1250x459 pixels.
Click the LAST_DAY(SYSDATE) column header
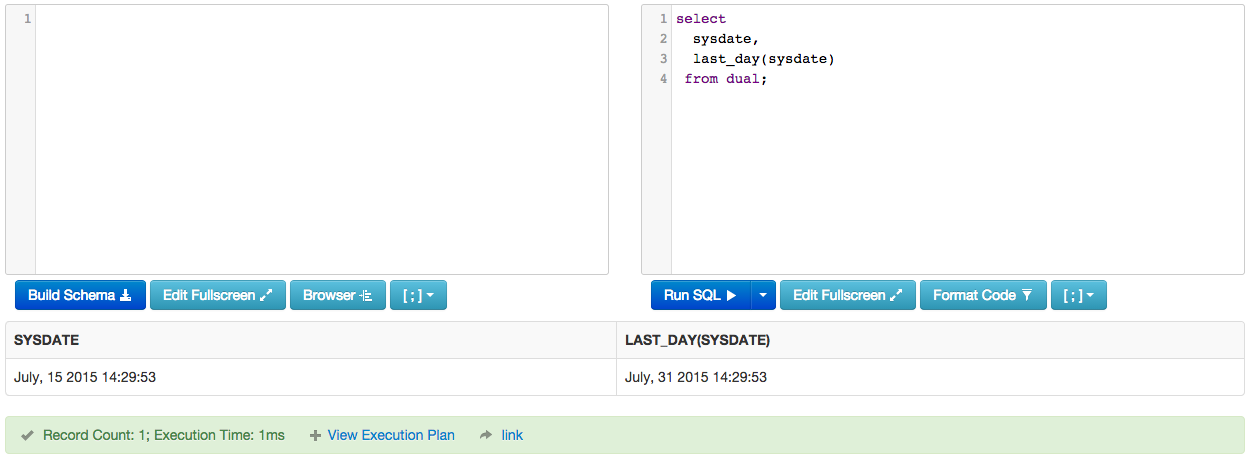coord(697,341)
